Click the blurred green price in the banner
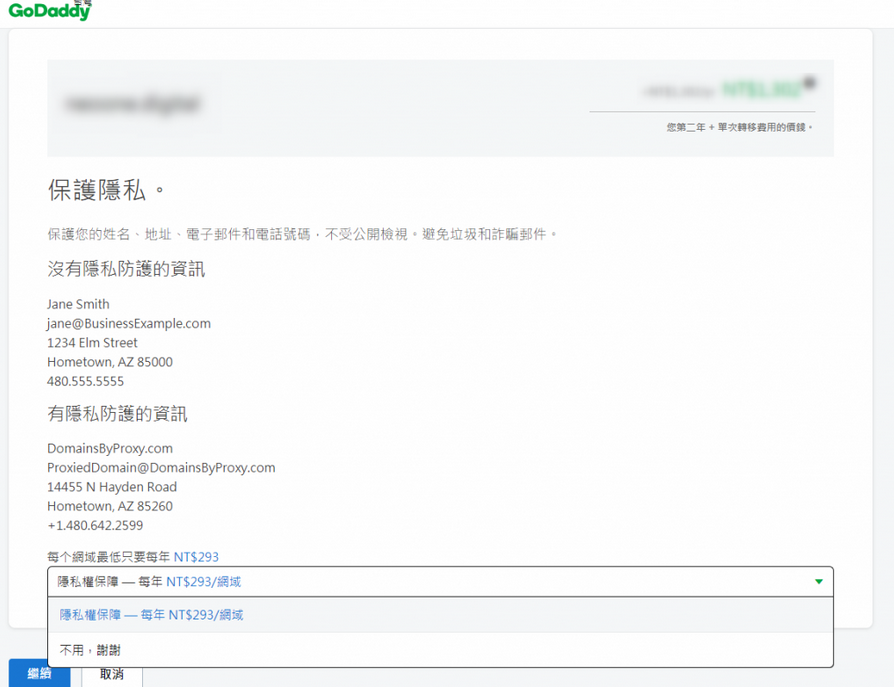 pos(762,91)
